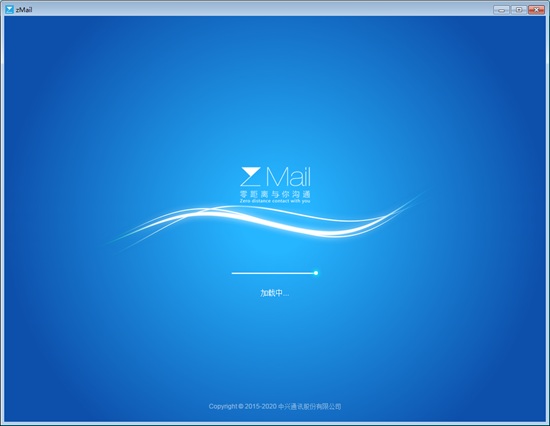
Task: Minimize the zMail window
Action: pos(501,10)
